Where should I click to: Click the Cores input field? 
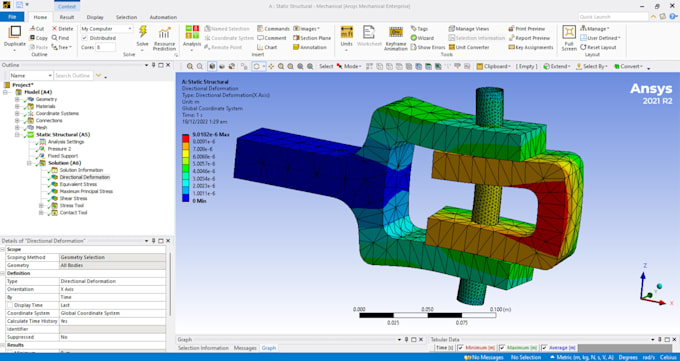105,47
